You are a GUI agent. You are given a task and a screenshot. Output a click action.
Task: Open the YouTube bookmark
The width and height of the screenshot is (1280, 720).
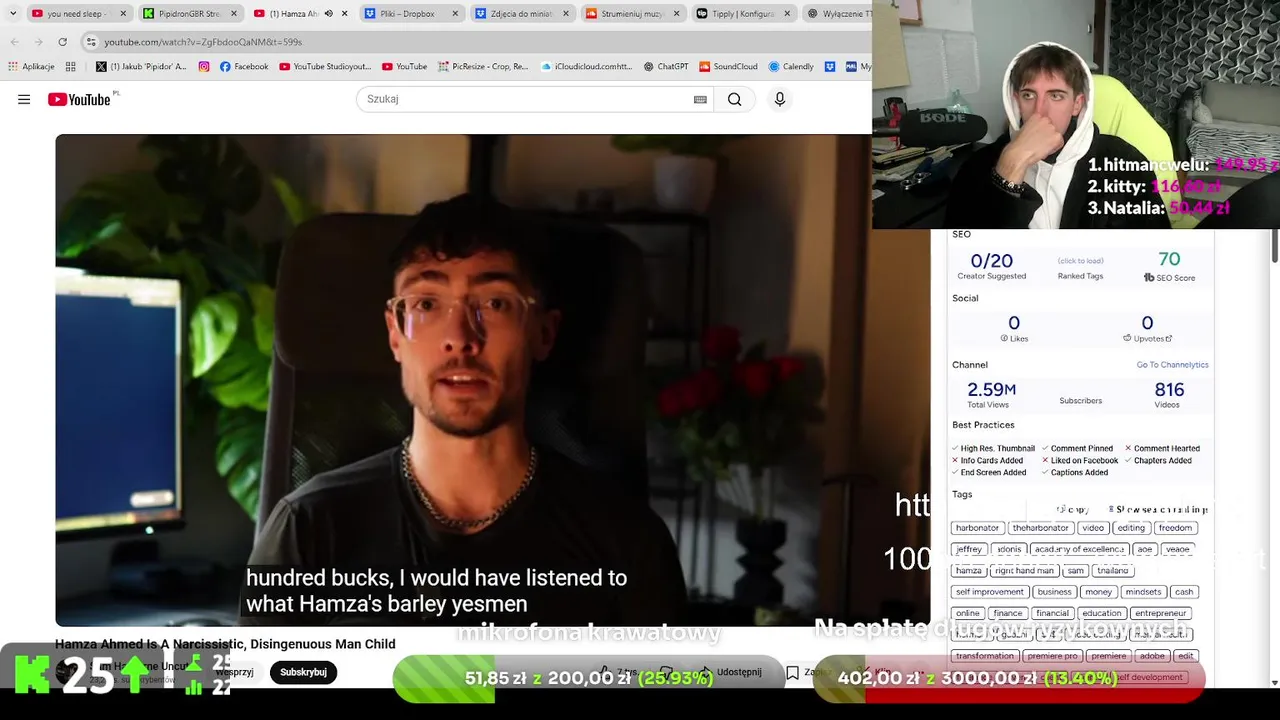click(405, 67)
